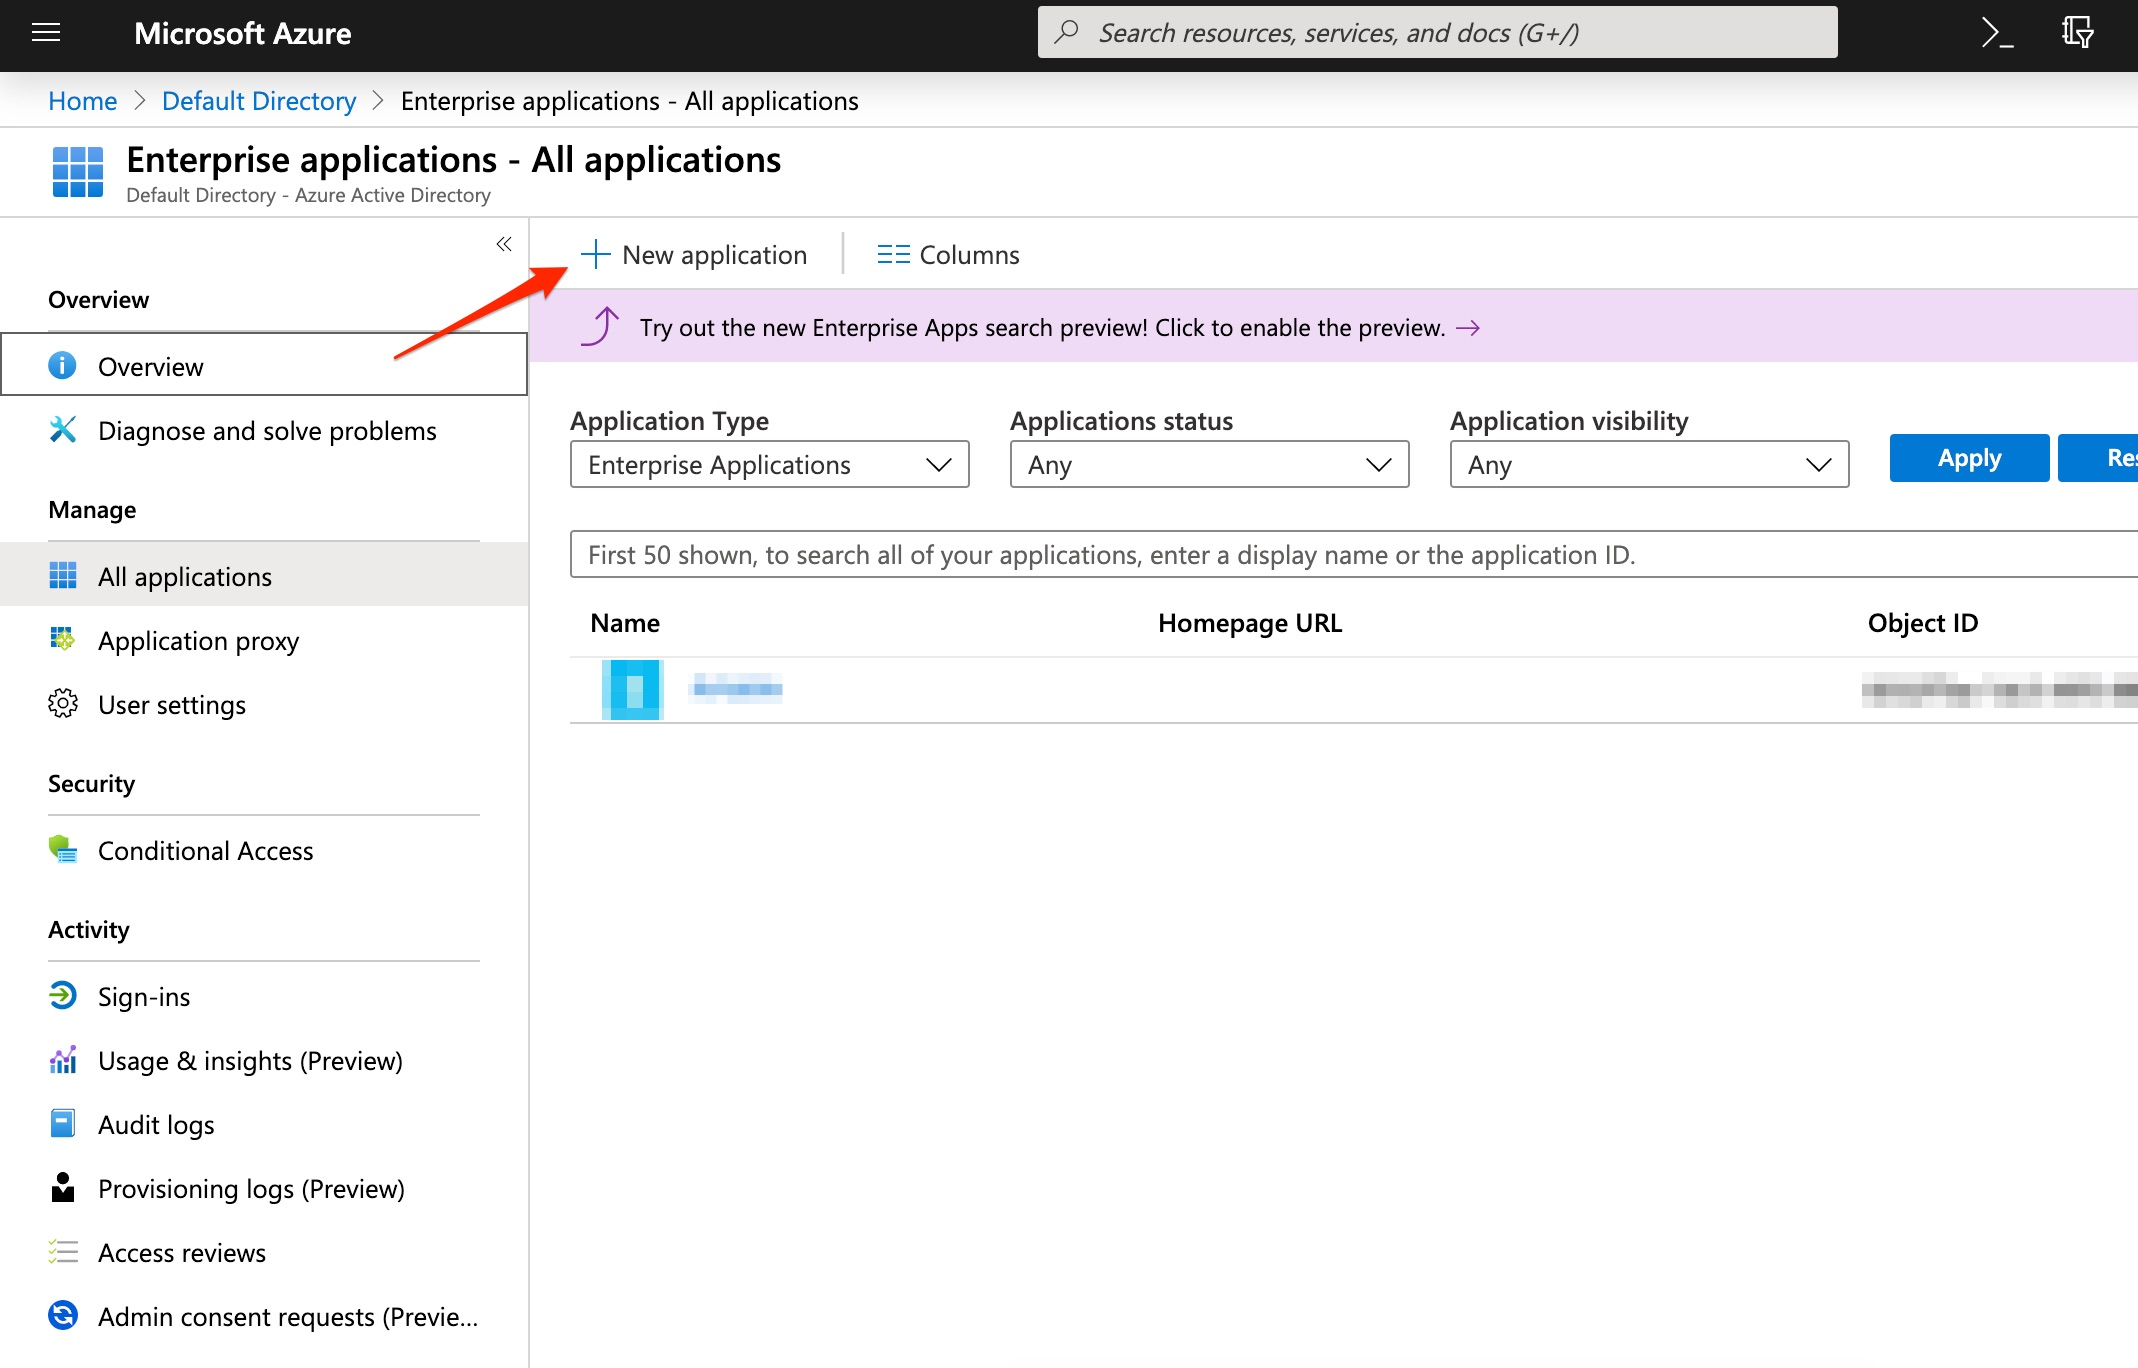Screen dimensions: 2138x1368
Task: Click the Reset button beside Apply
Action: pos(2098,458)
